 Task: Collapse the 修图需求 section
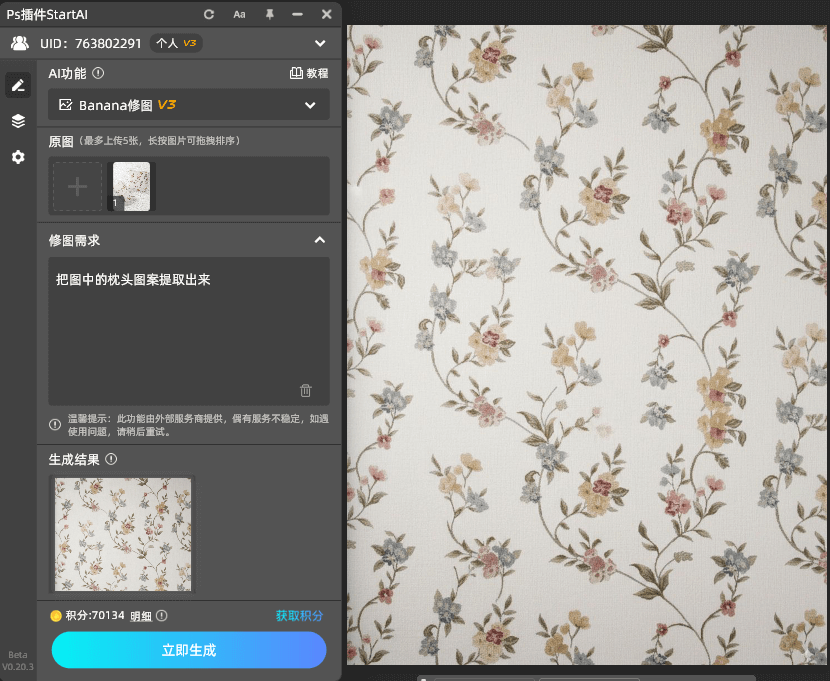[320, 240]
